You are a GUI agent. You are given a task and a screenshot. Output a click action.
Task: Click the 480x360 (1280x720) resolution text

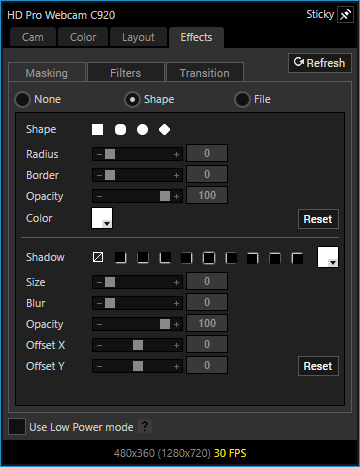point(162,453)
